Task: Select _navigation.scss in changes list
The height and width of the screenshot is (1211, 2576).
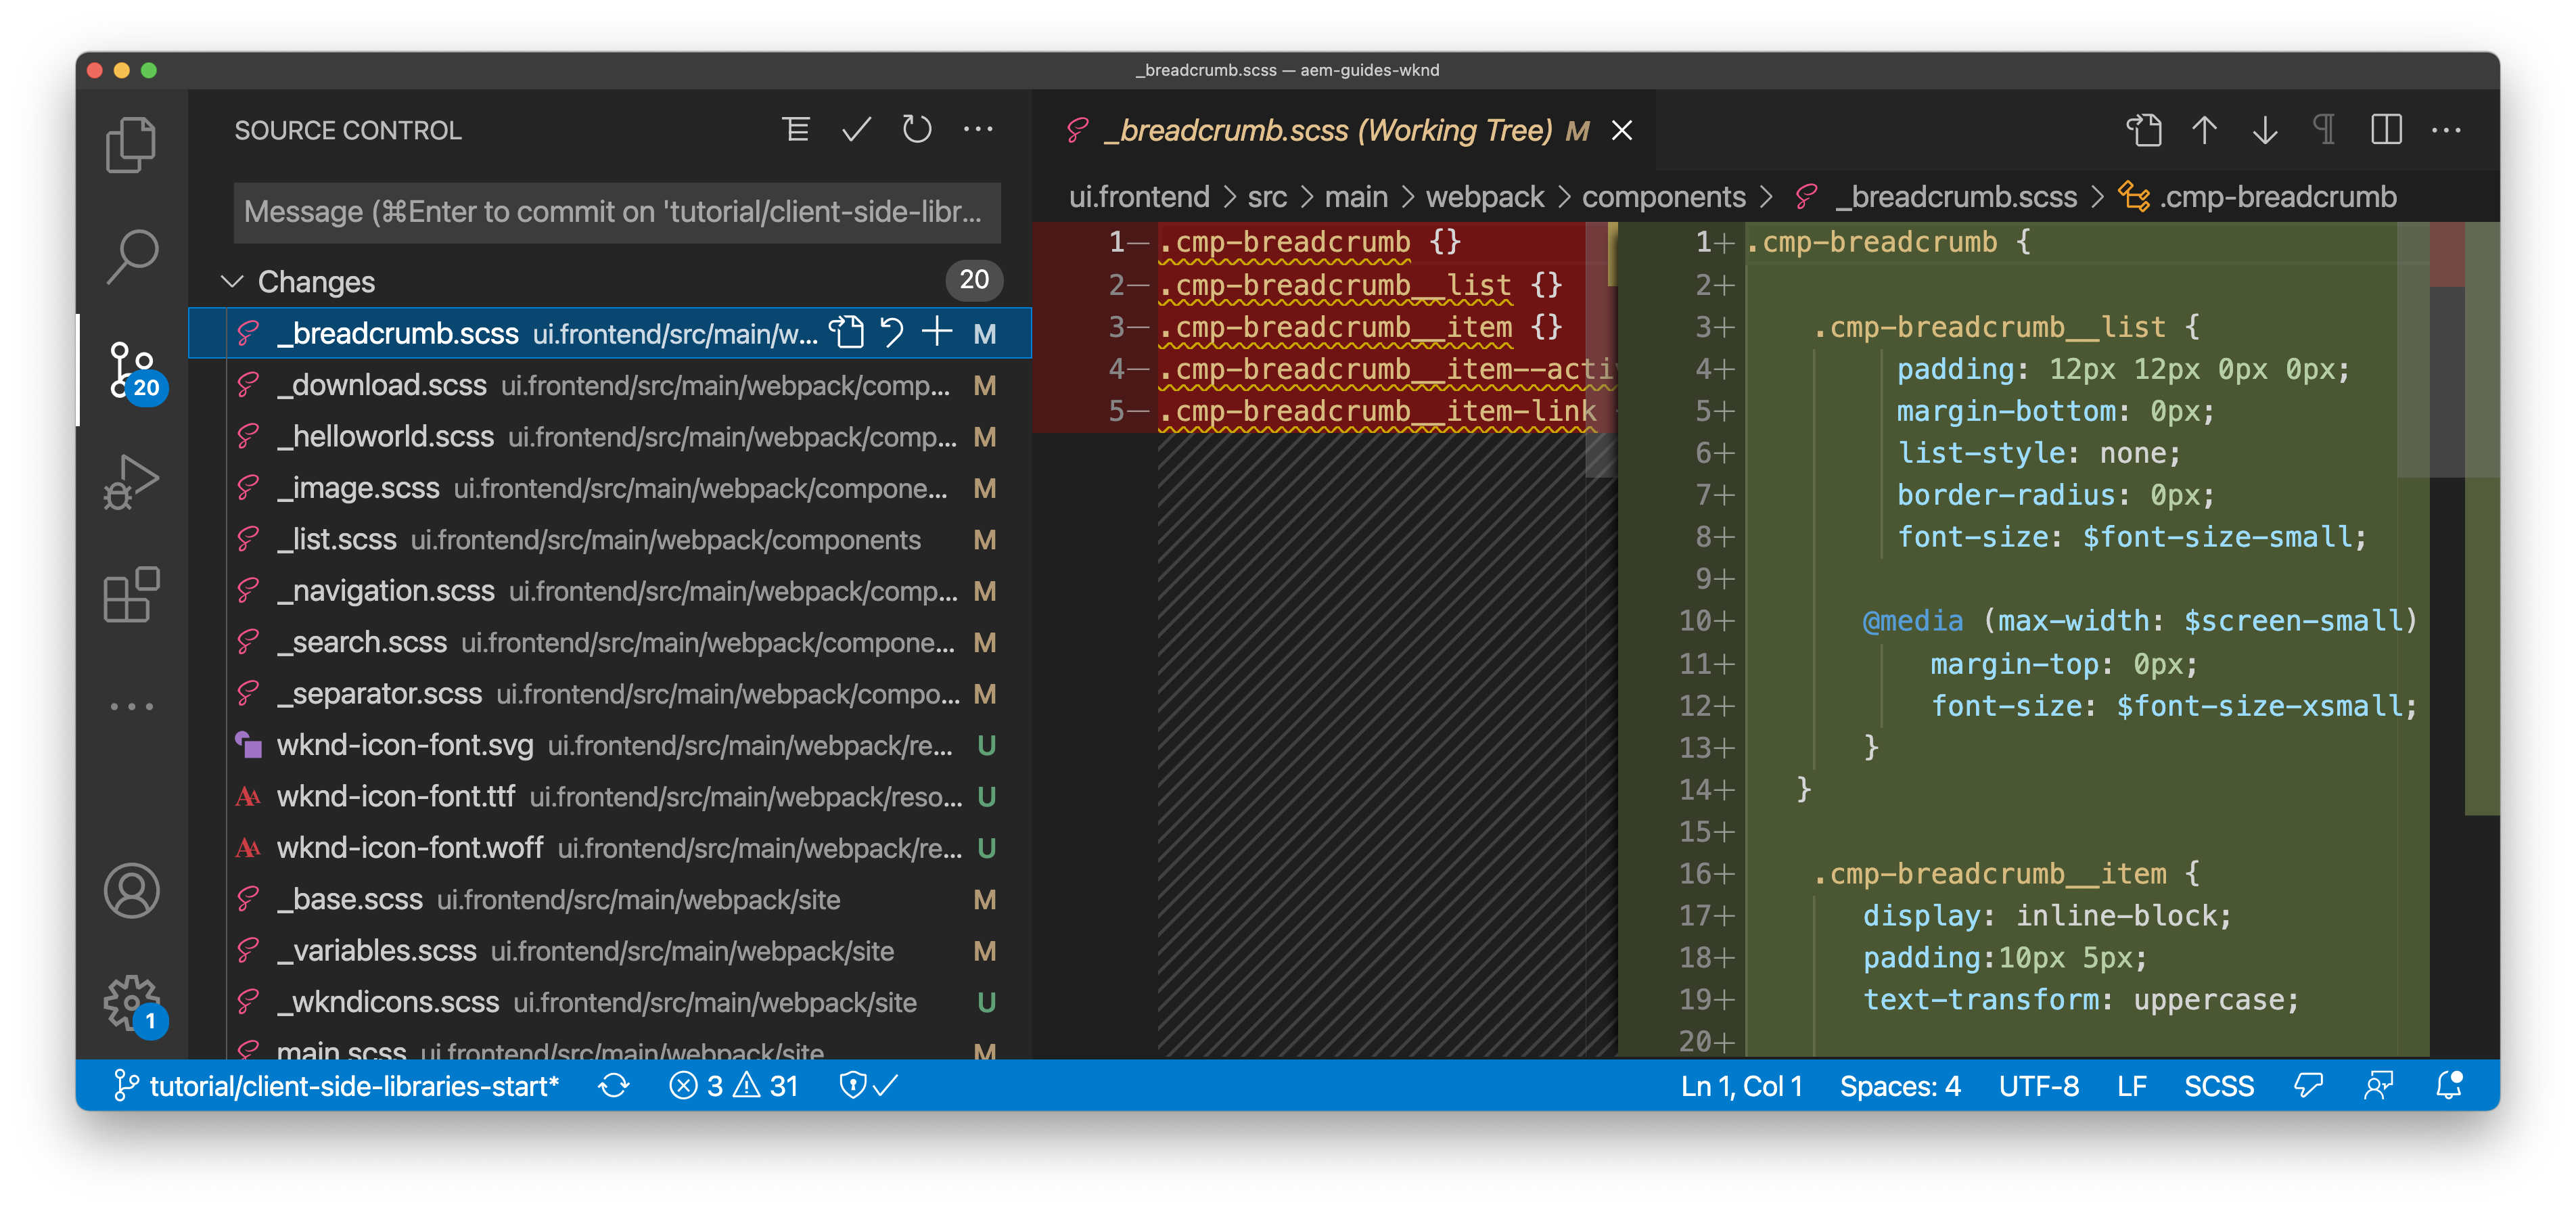Action: [x=610, y=591]
